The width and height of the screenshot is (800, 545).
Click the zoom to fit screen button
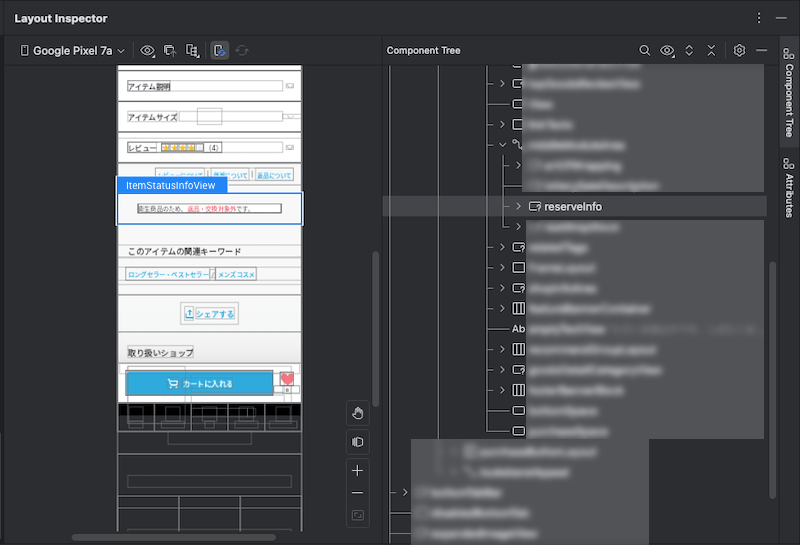tap(358, 515)
